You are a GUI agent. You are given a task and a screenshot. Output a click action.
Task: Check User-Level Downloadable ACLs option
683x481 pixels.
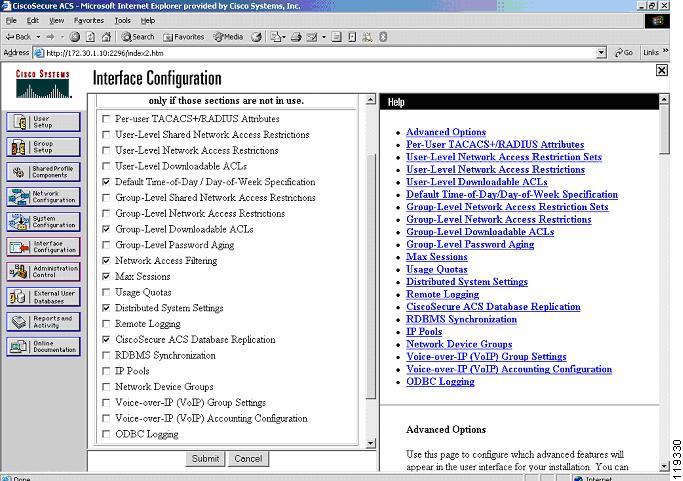[106, 166]
